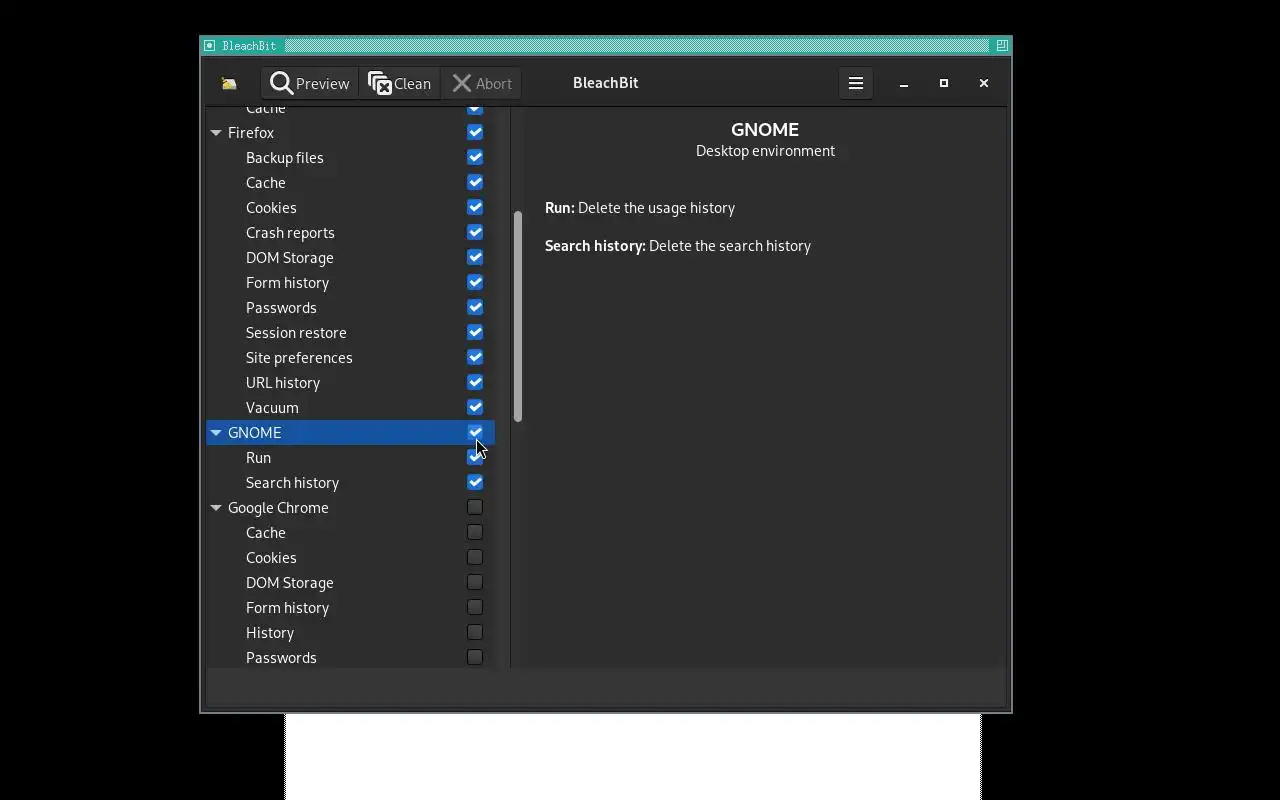Viewport: 1280px width, 800px height.
Task: Select the Session restore row
Action: 350,332
